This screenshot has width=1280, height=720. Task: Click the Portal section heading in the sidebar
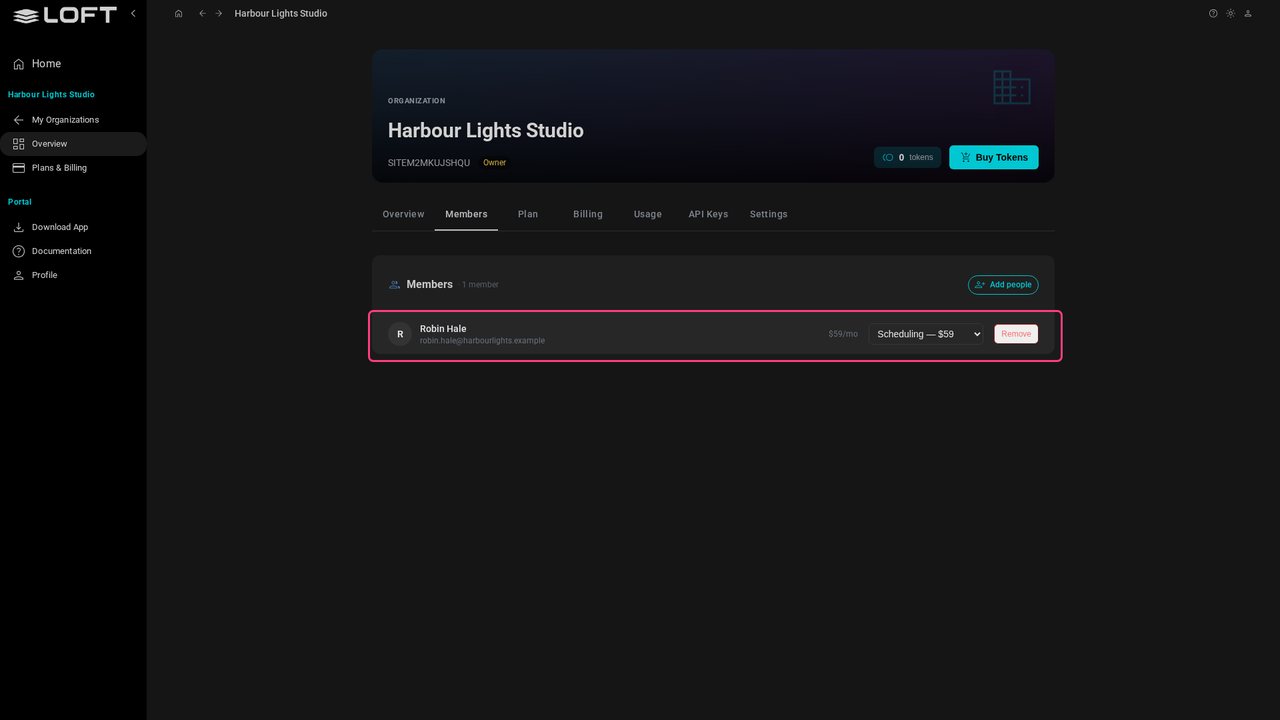pos(20,202)
